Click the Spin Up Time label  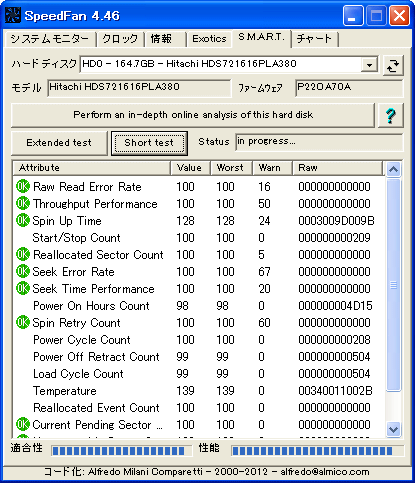coord(67,221)
